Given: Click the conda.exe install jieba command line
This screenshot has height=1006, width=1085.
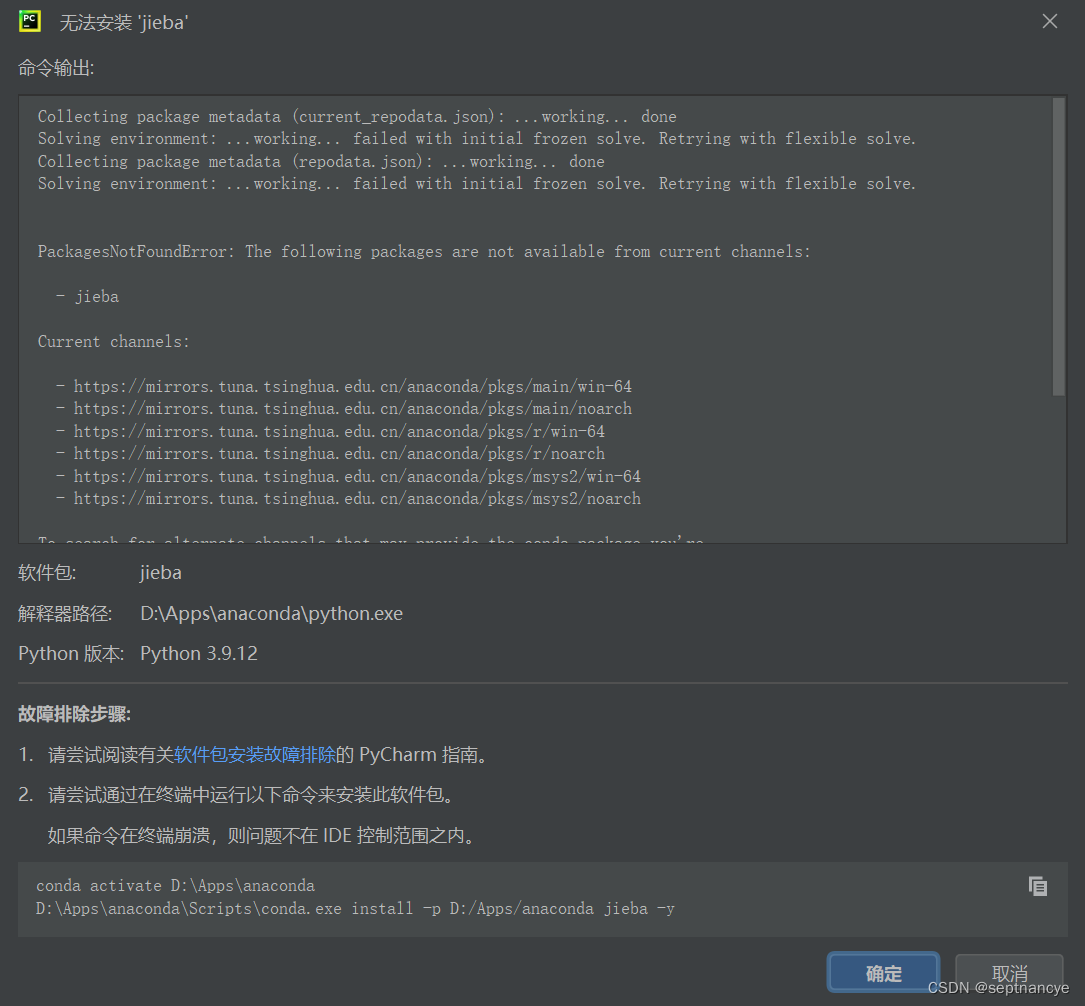Looking at the screenshot, I should 355,908.
